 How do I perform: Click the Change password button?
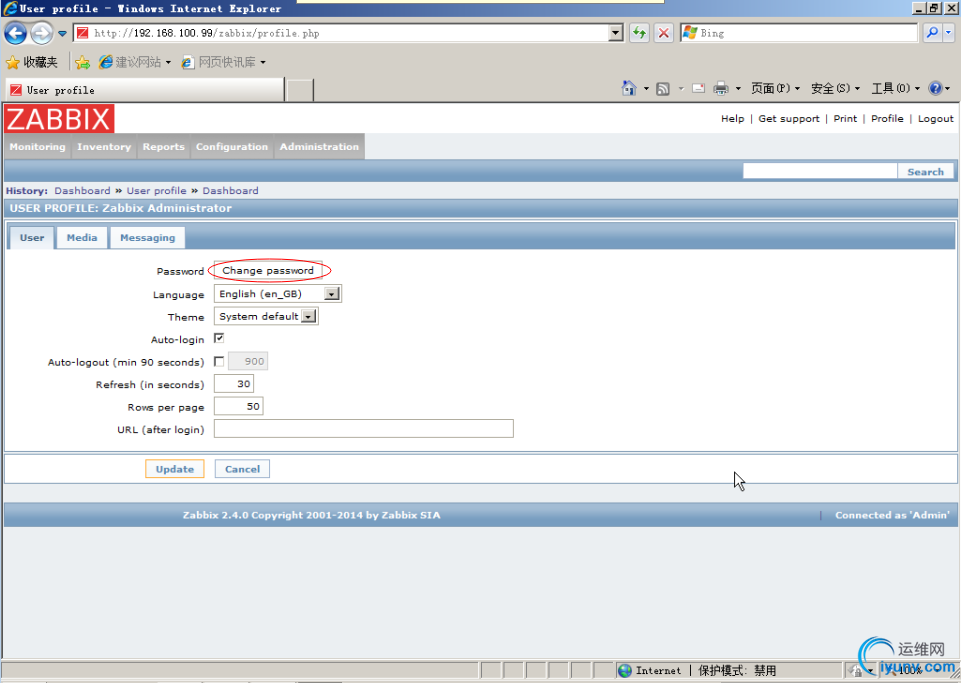tap(268, 270)
